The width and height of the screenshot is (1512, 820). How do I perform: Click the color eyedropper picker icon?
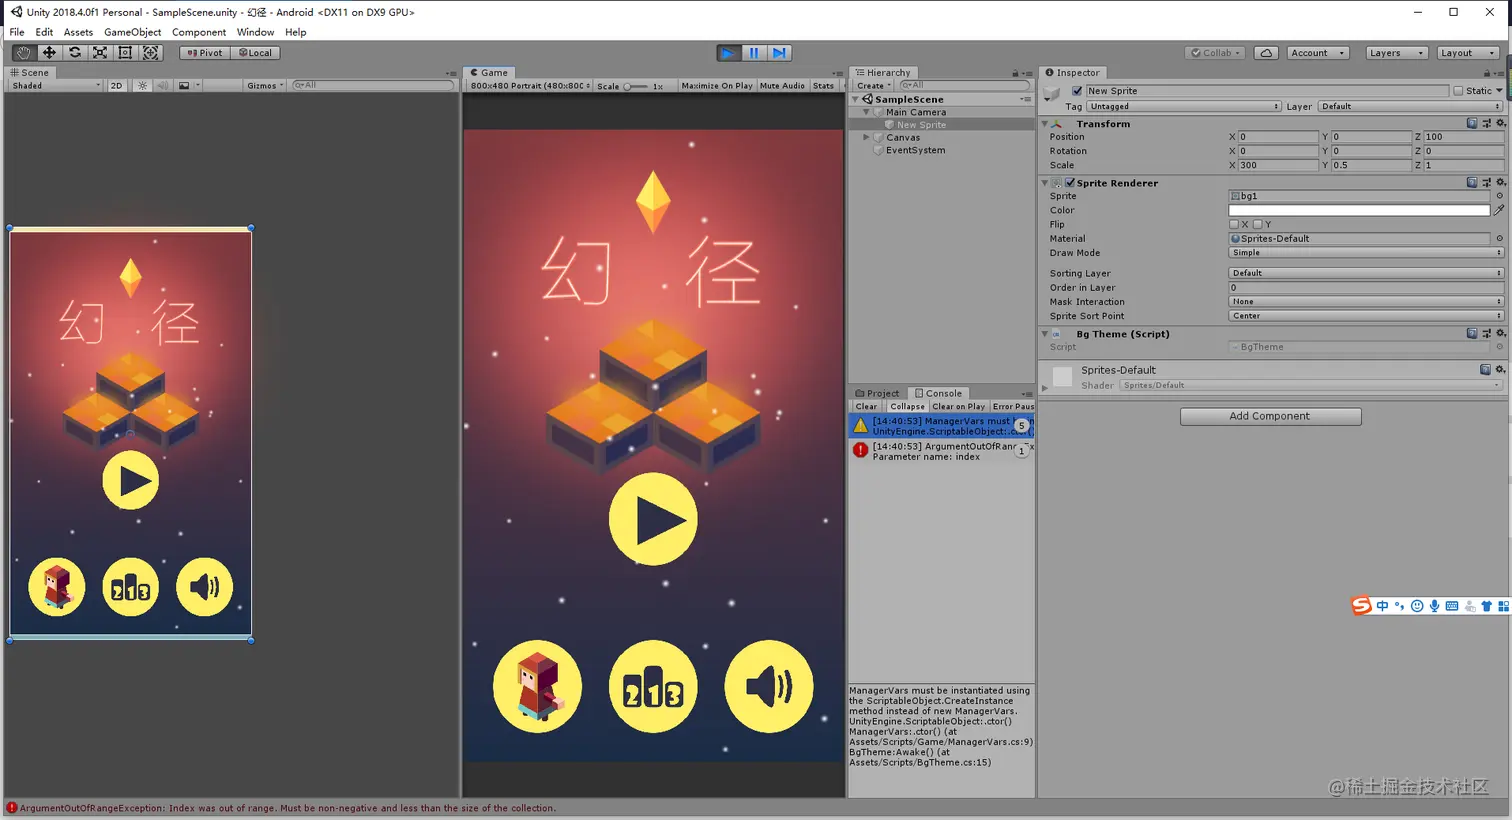1499,210
